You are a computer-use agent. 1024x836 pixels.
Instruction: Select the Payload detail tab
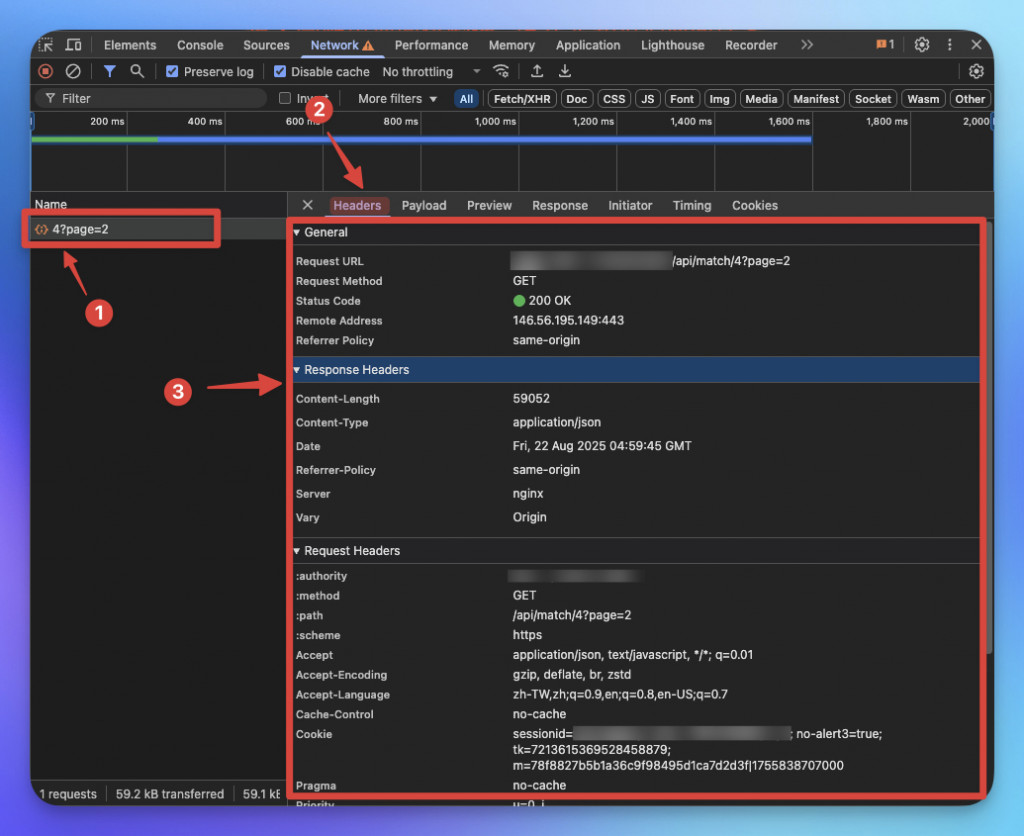(424, 205)
